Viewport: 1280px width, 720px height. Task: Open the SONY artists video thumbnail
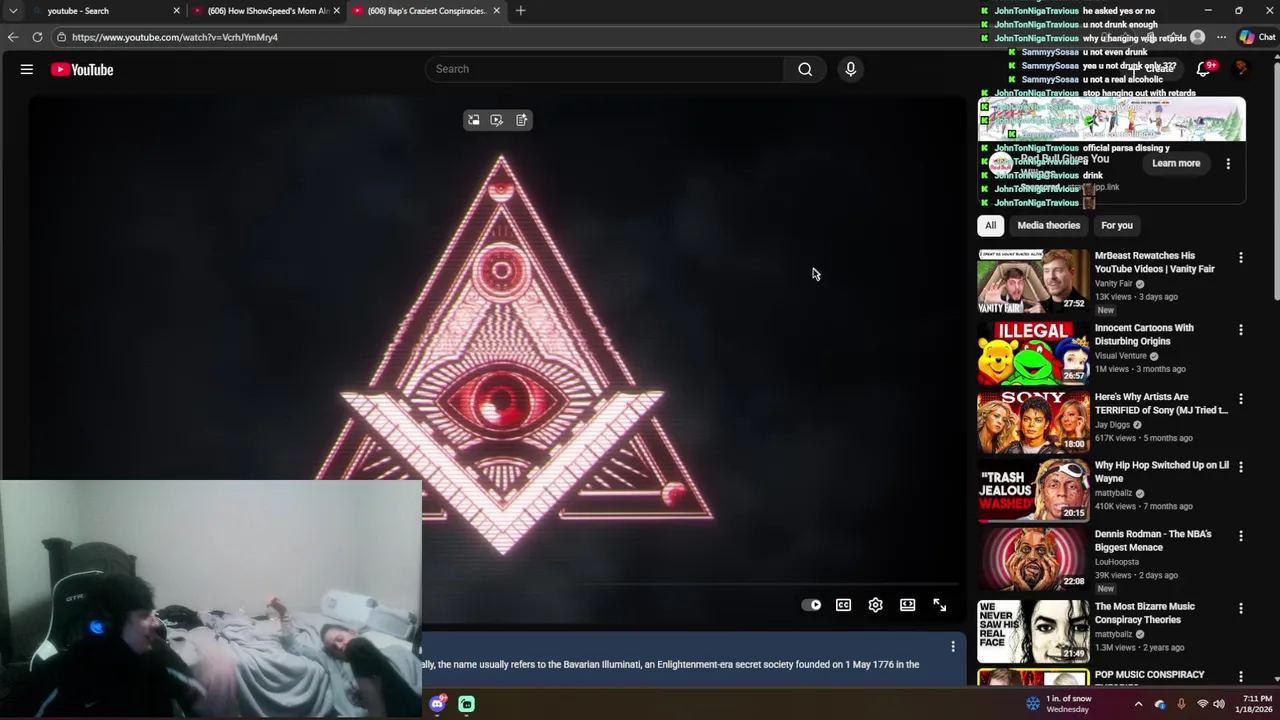[1033, 422]
